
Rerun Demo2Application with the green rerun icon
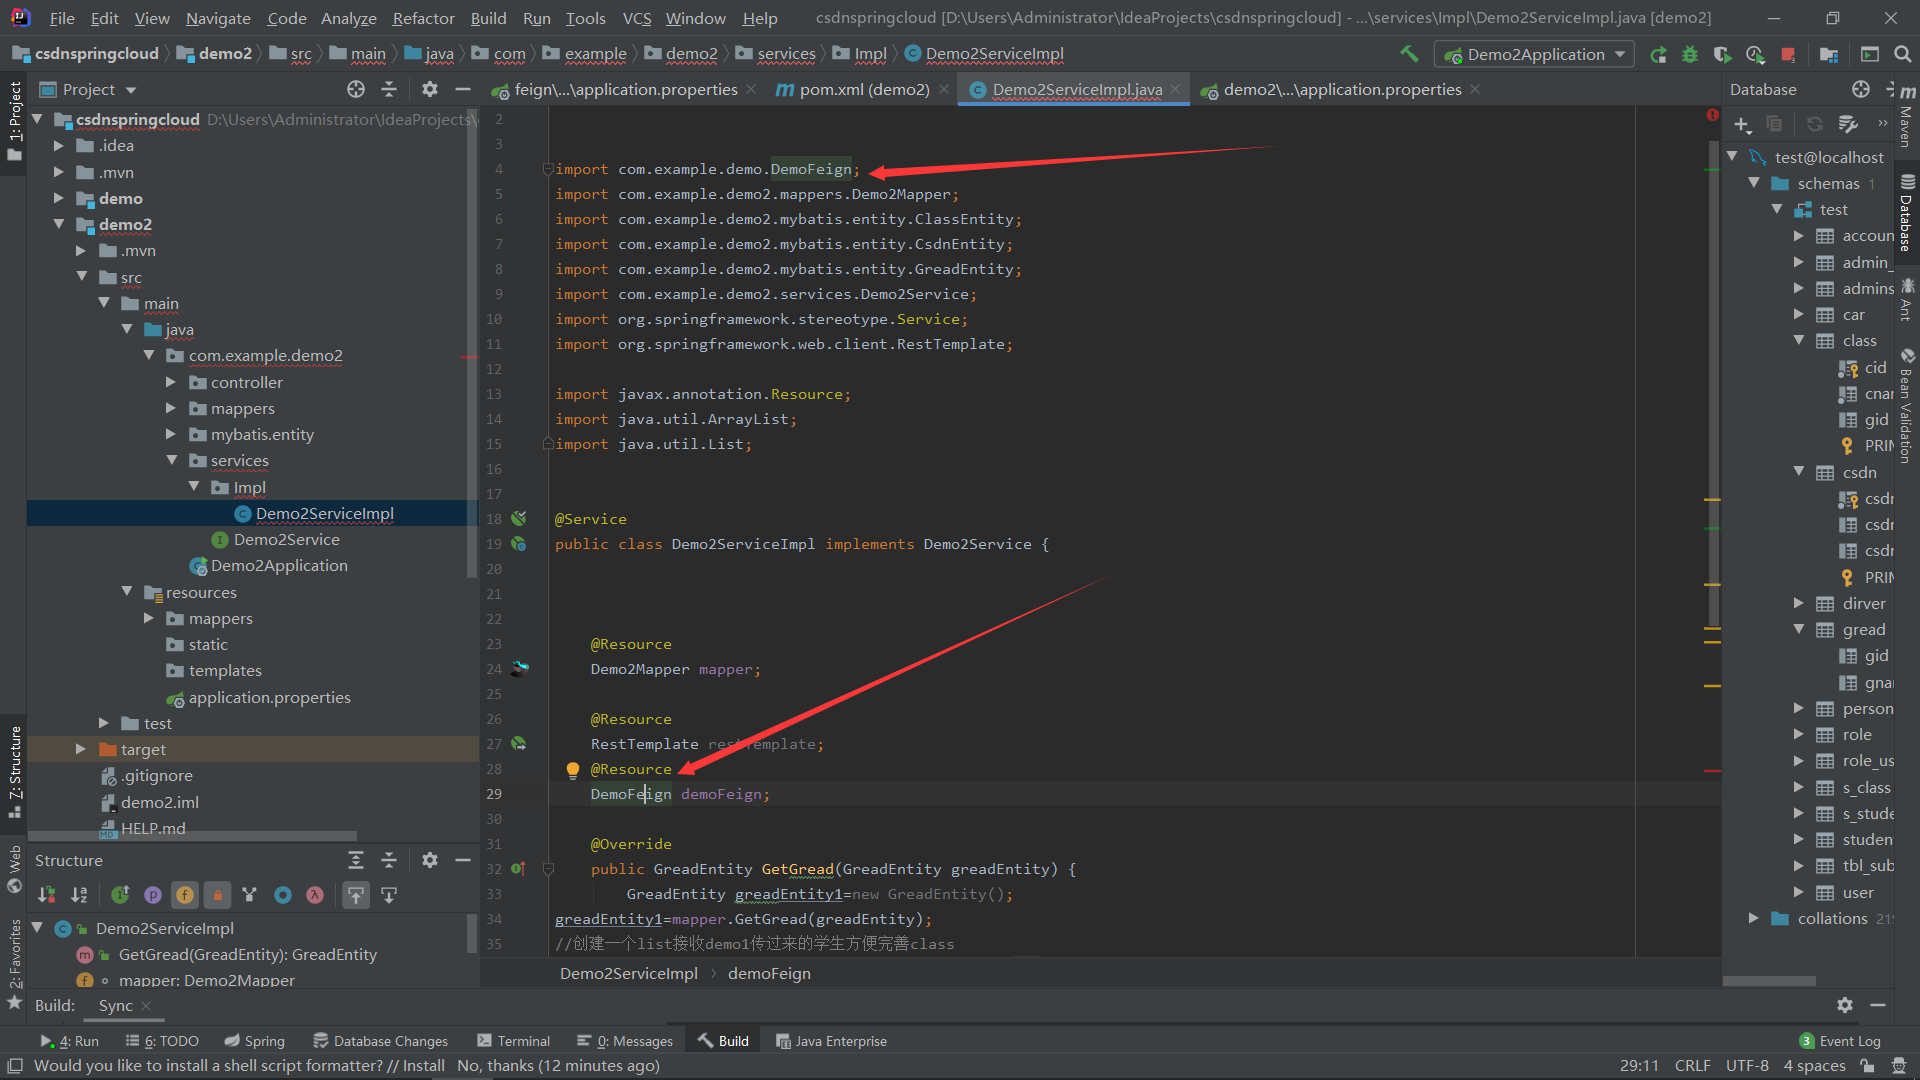point(1658,55)
